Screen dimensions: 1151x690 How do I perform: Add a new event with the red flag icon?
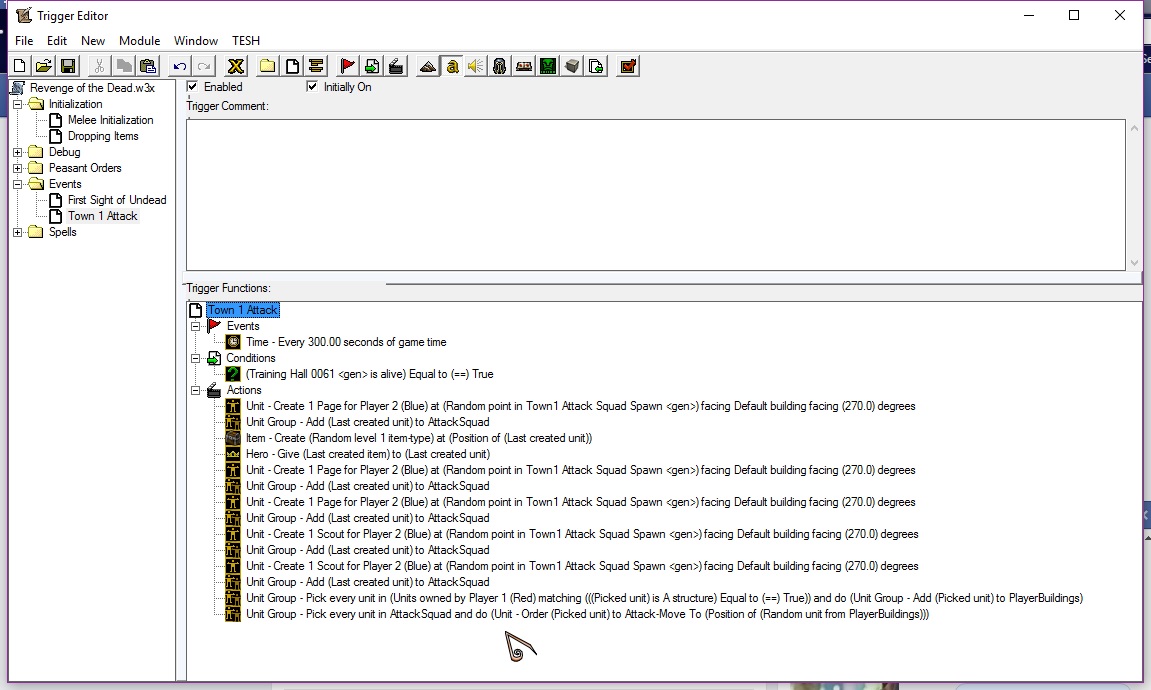(347, 67)
